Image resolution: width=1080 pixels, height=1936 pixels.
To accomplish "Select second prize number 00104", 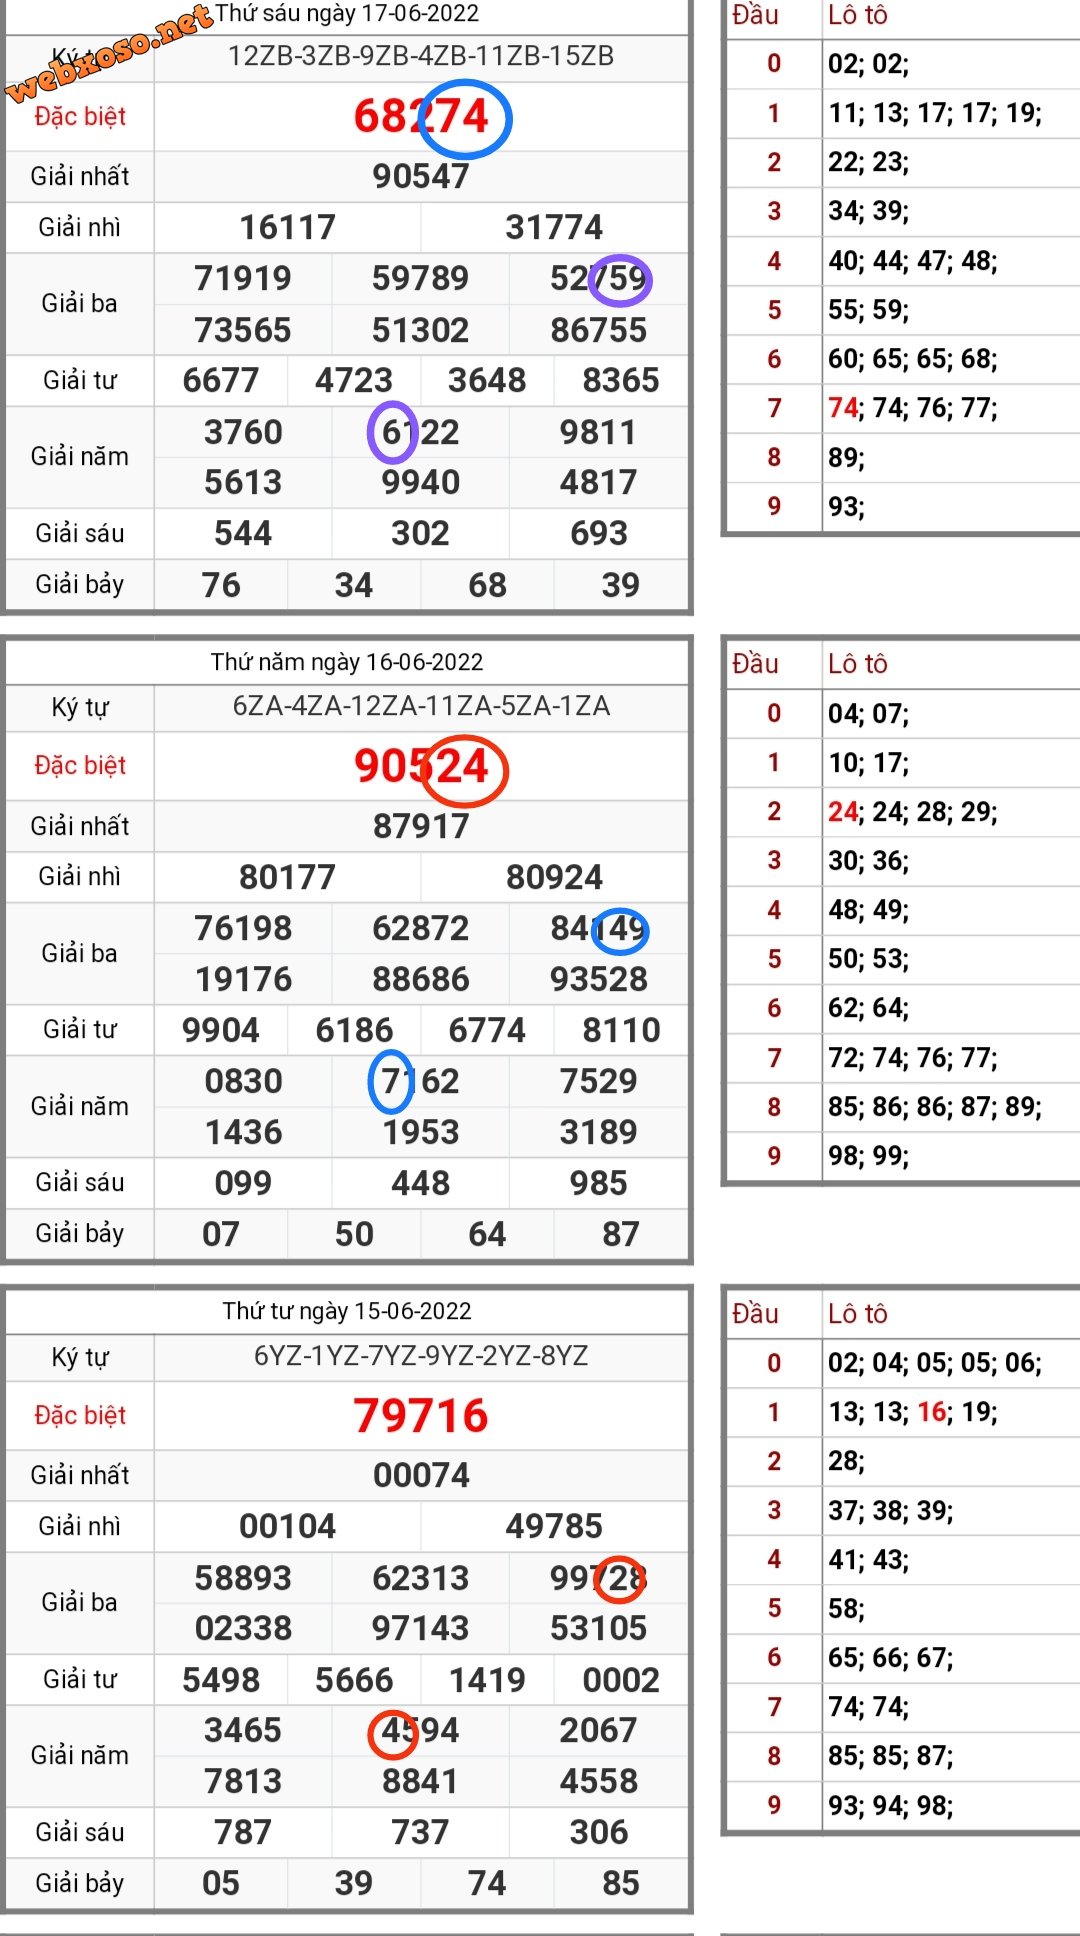I will [288, 1526].
